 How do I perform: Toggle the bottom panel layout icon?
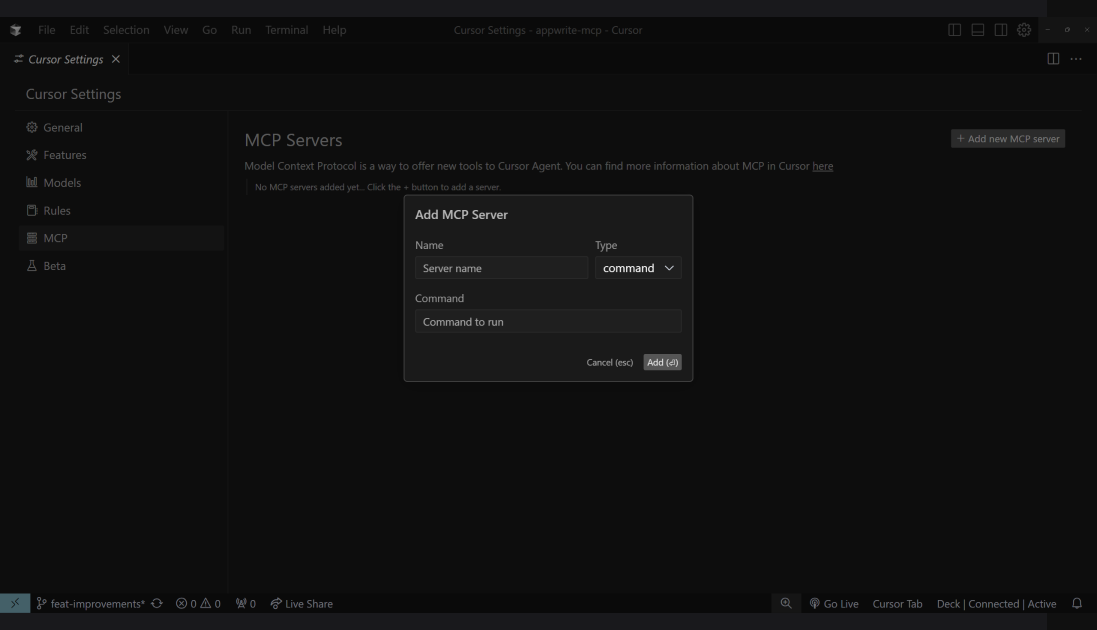click(978, 30)
